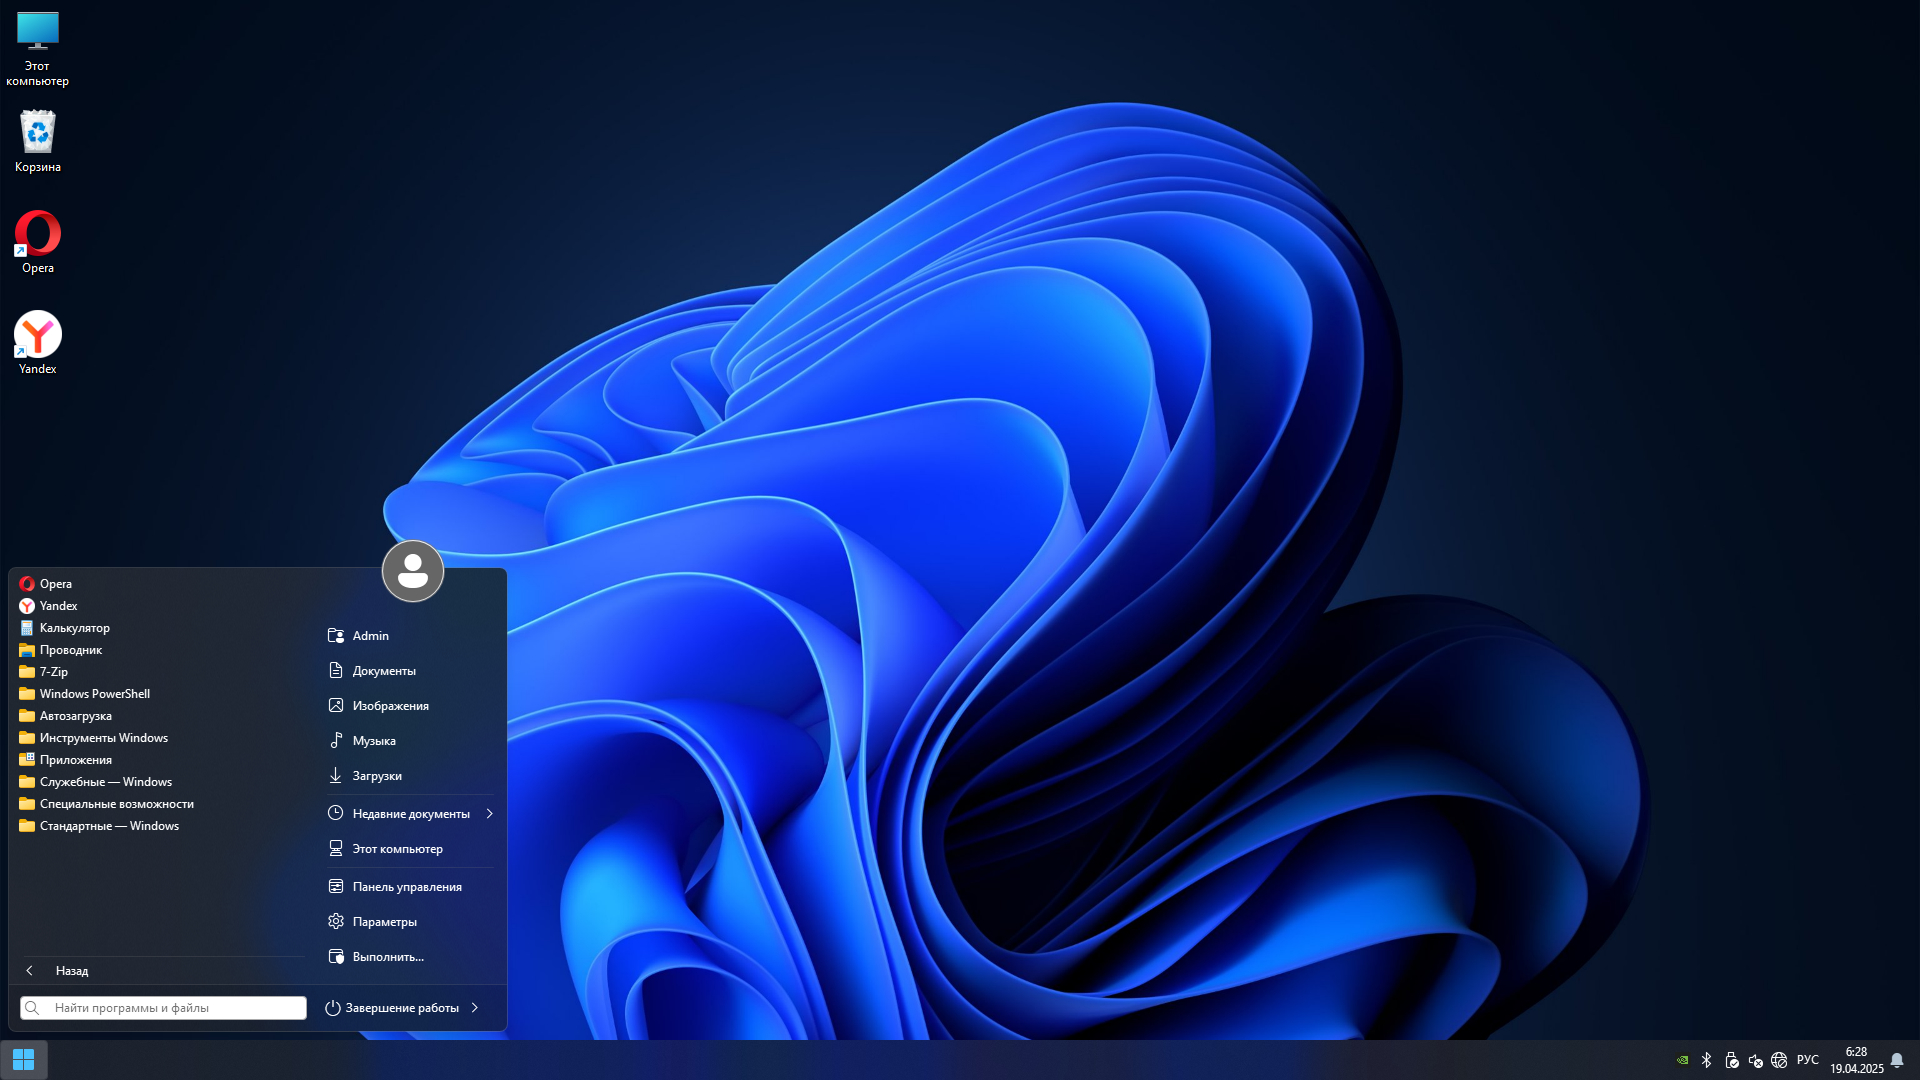
Task: Select the Yandex desktop shortcut
Action: 38,342
